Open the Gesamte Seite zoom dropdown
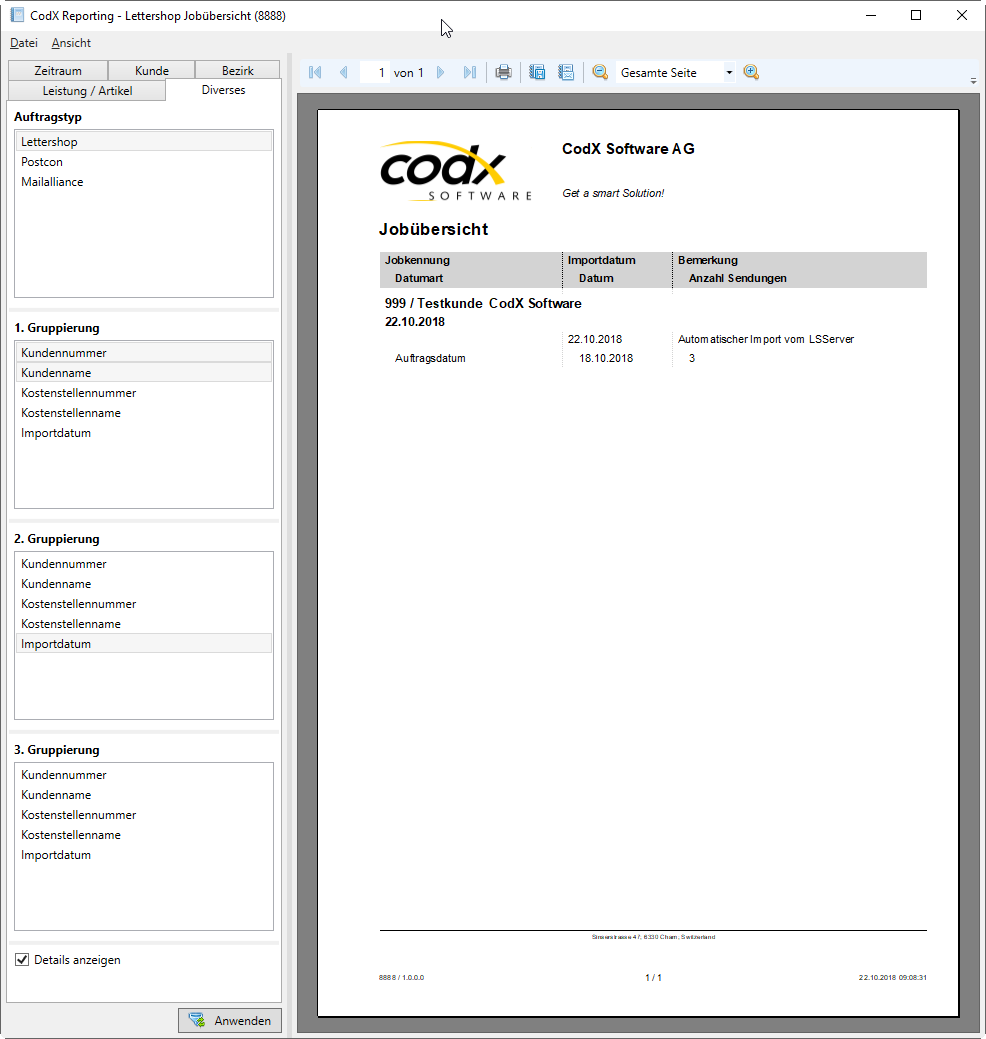The image size is (986, 1039). (729, 72)
